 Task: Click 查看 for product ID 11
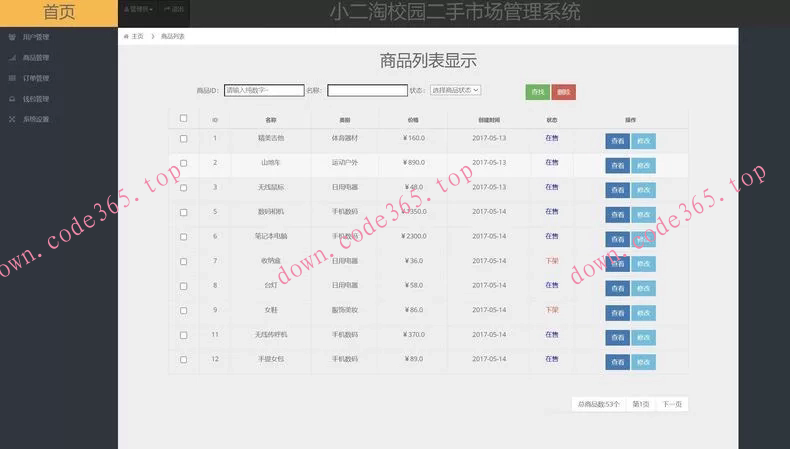click(618, 338)
